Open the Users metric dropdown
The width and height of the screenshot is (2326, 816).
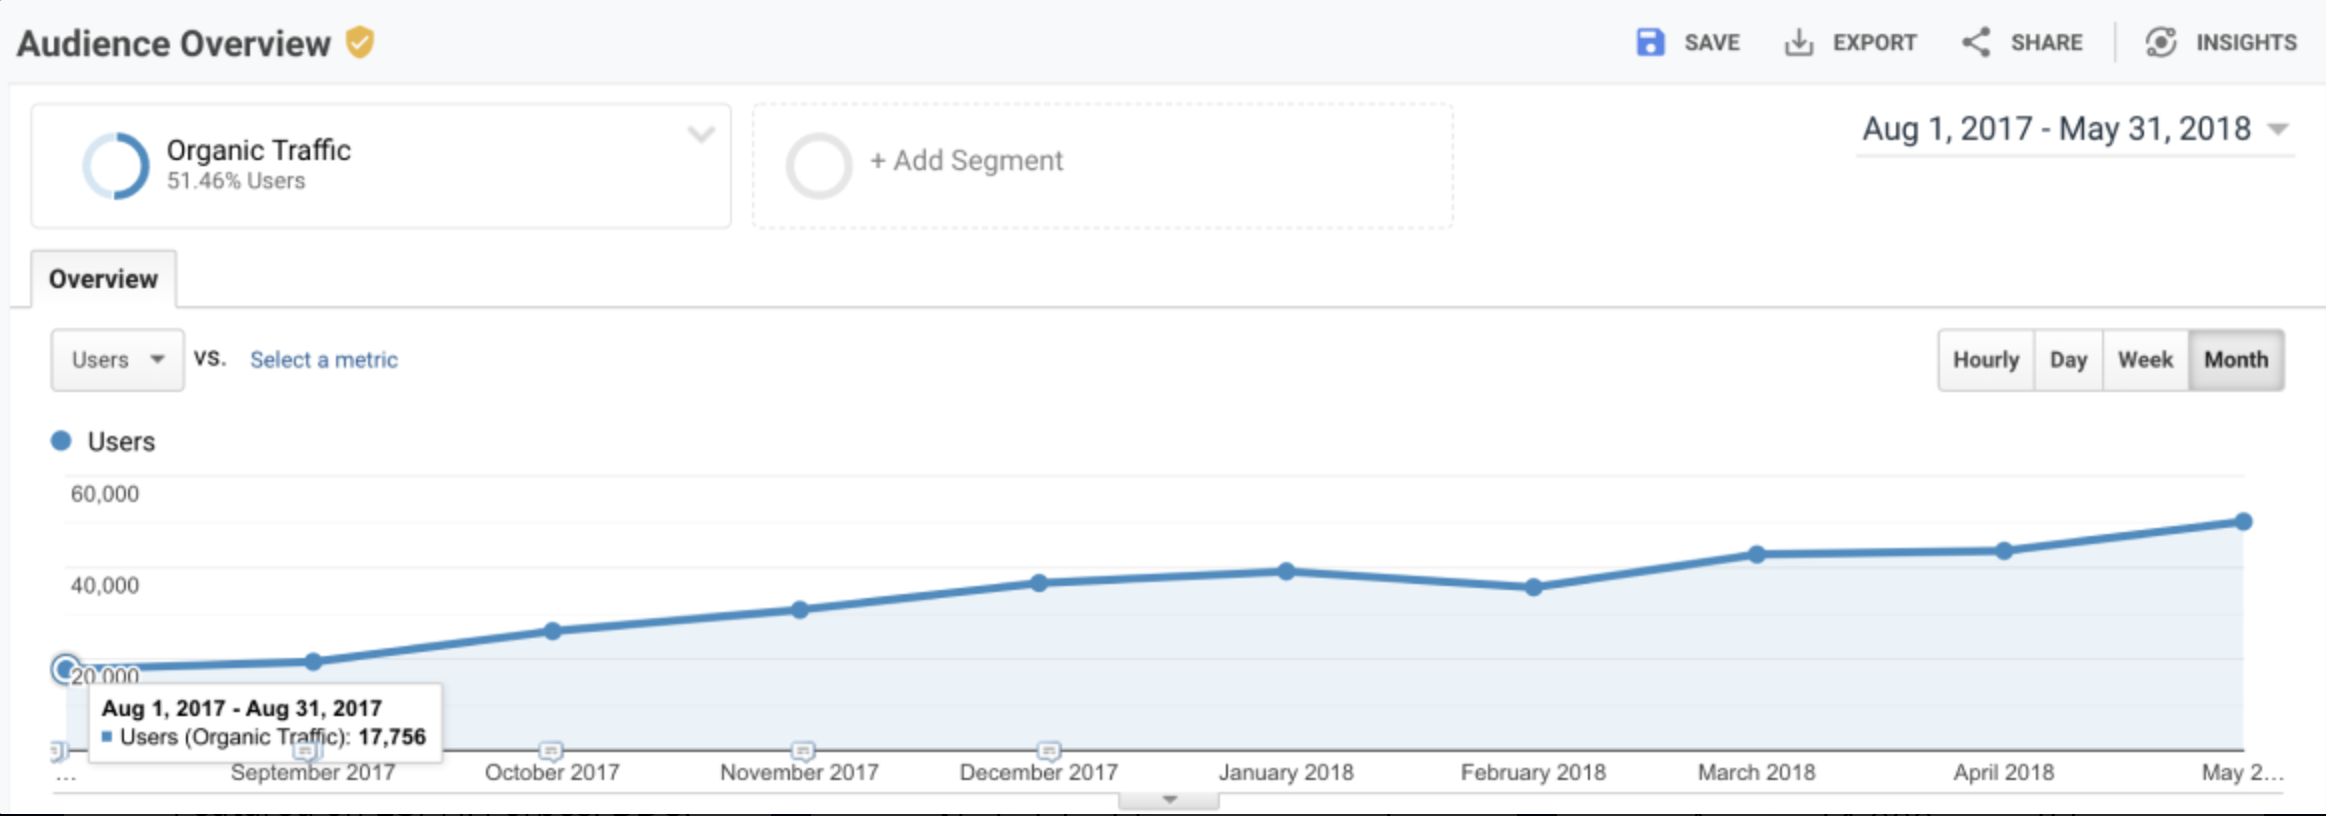pos(117,360)
